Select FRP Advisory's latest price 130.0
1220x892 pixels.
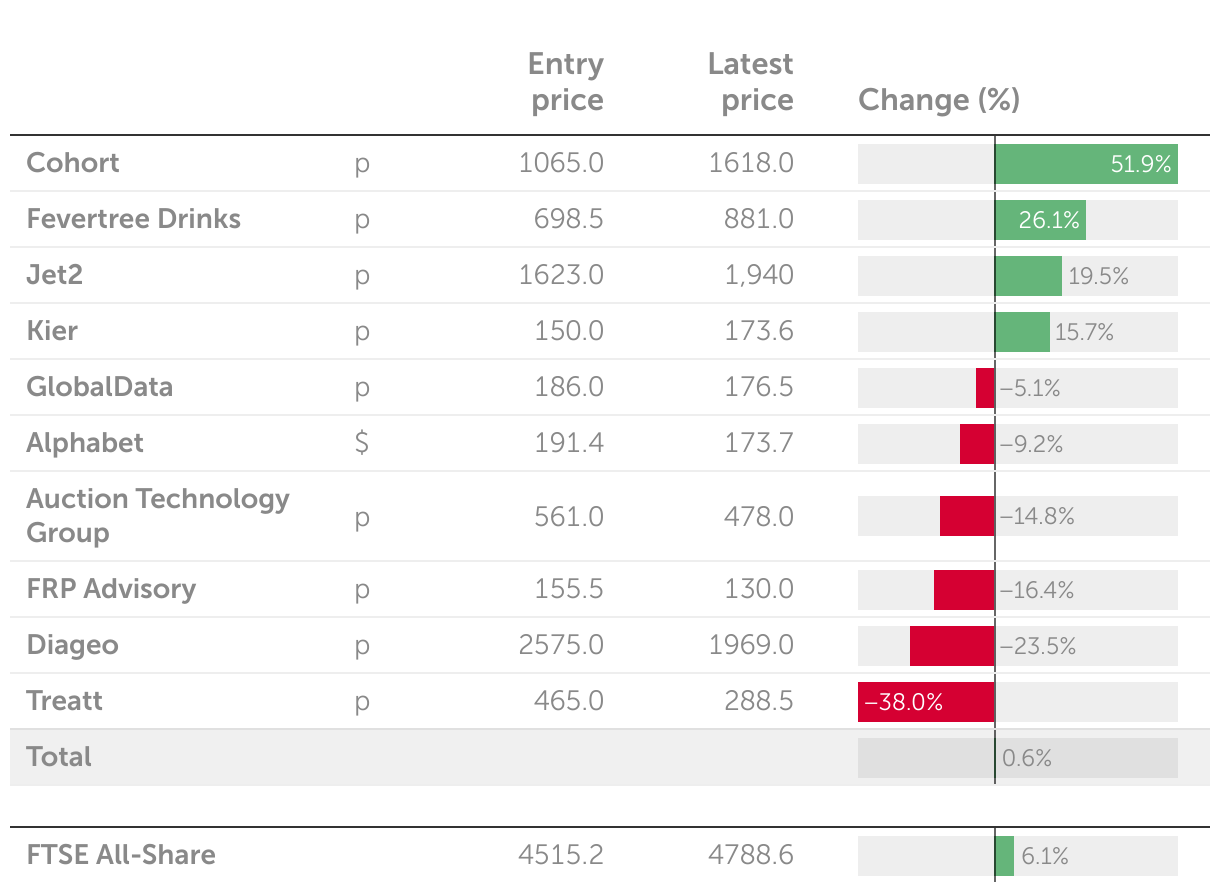(759, 589)
